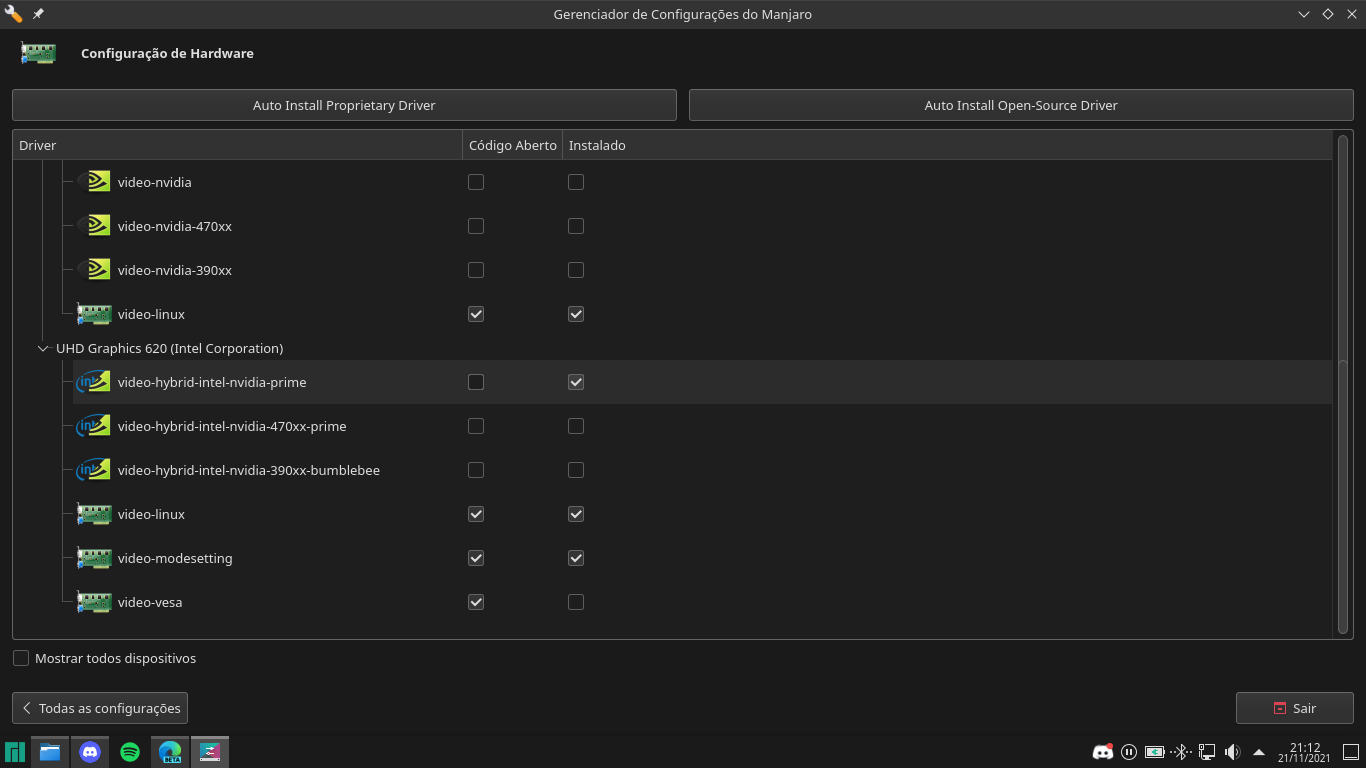Viewport: 1366px width, 768px height.
Task: Toggle Instalado checkbox for video-nvidia-390xx
Action: click(576, 270)
